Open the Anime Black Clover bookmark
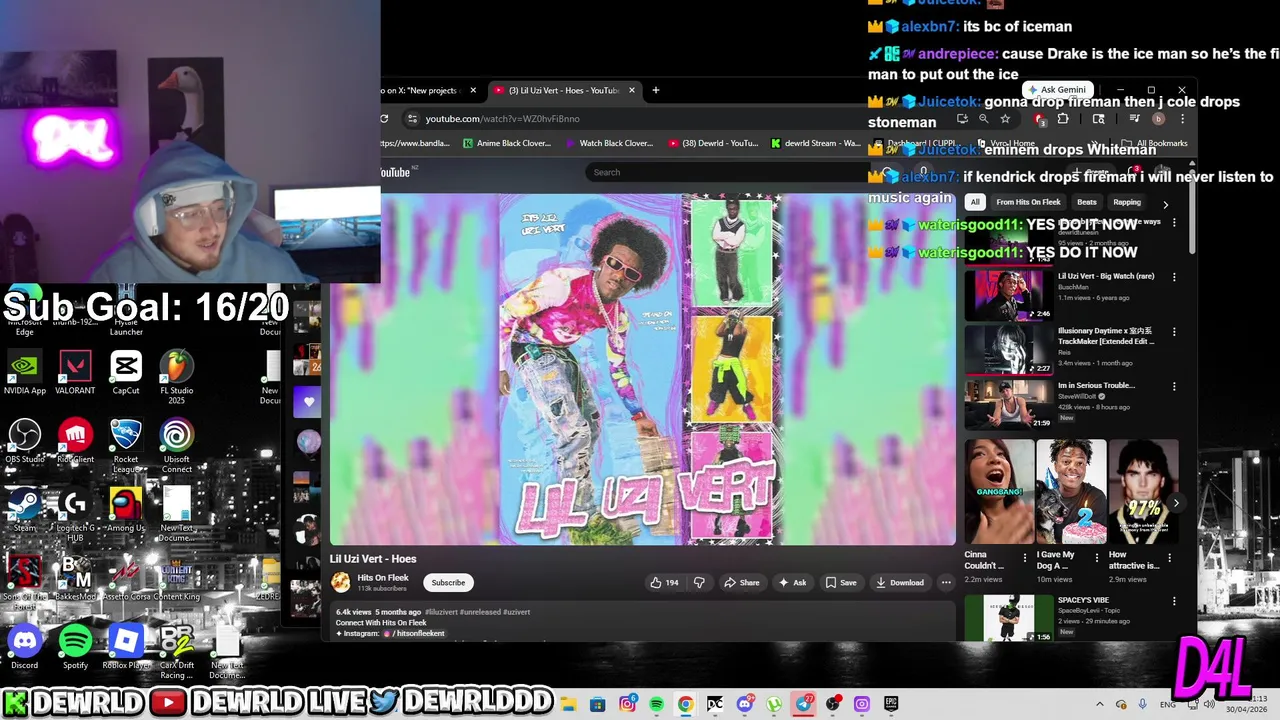This screenshot has height=720, width=1280. 507,143
